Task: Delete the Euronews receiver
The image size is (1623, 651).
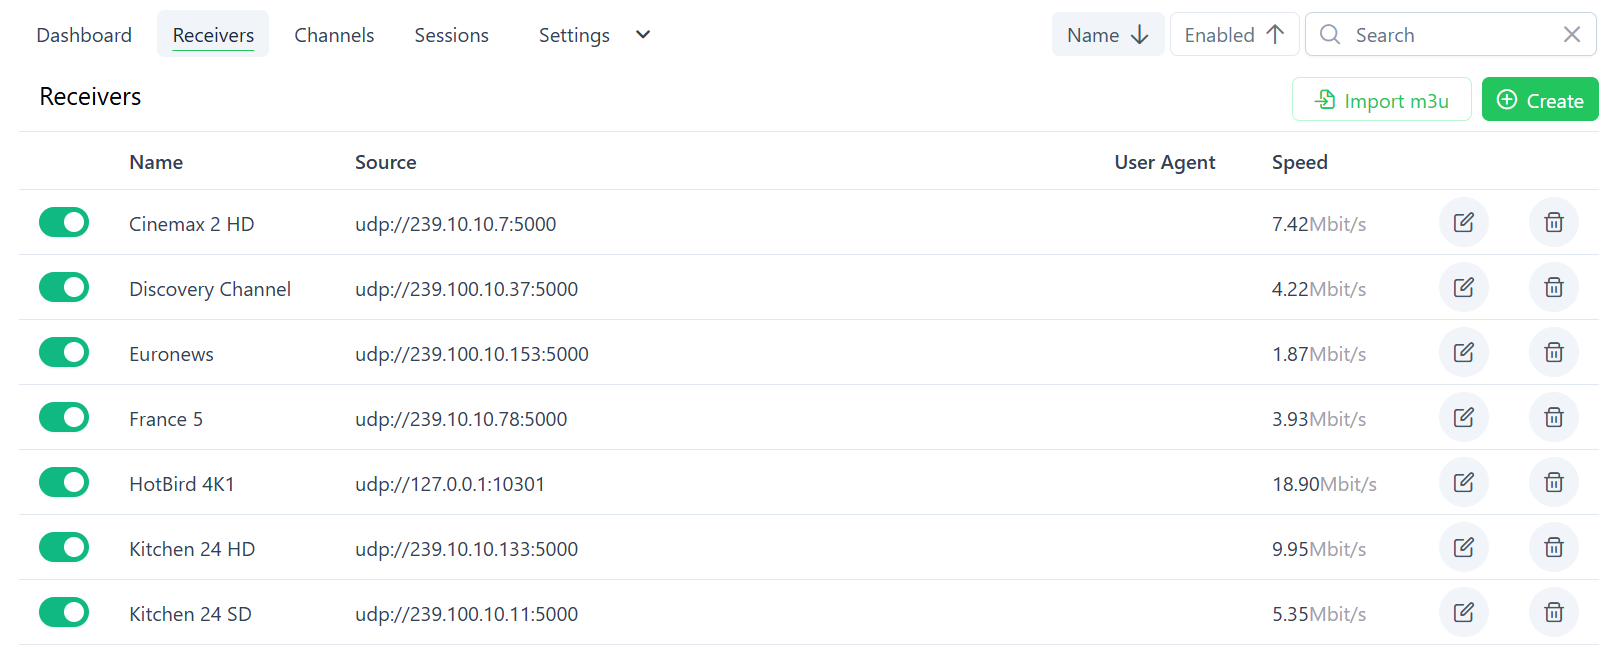Action: [1553, 352]
